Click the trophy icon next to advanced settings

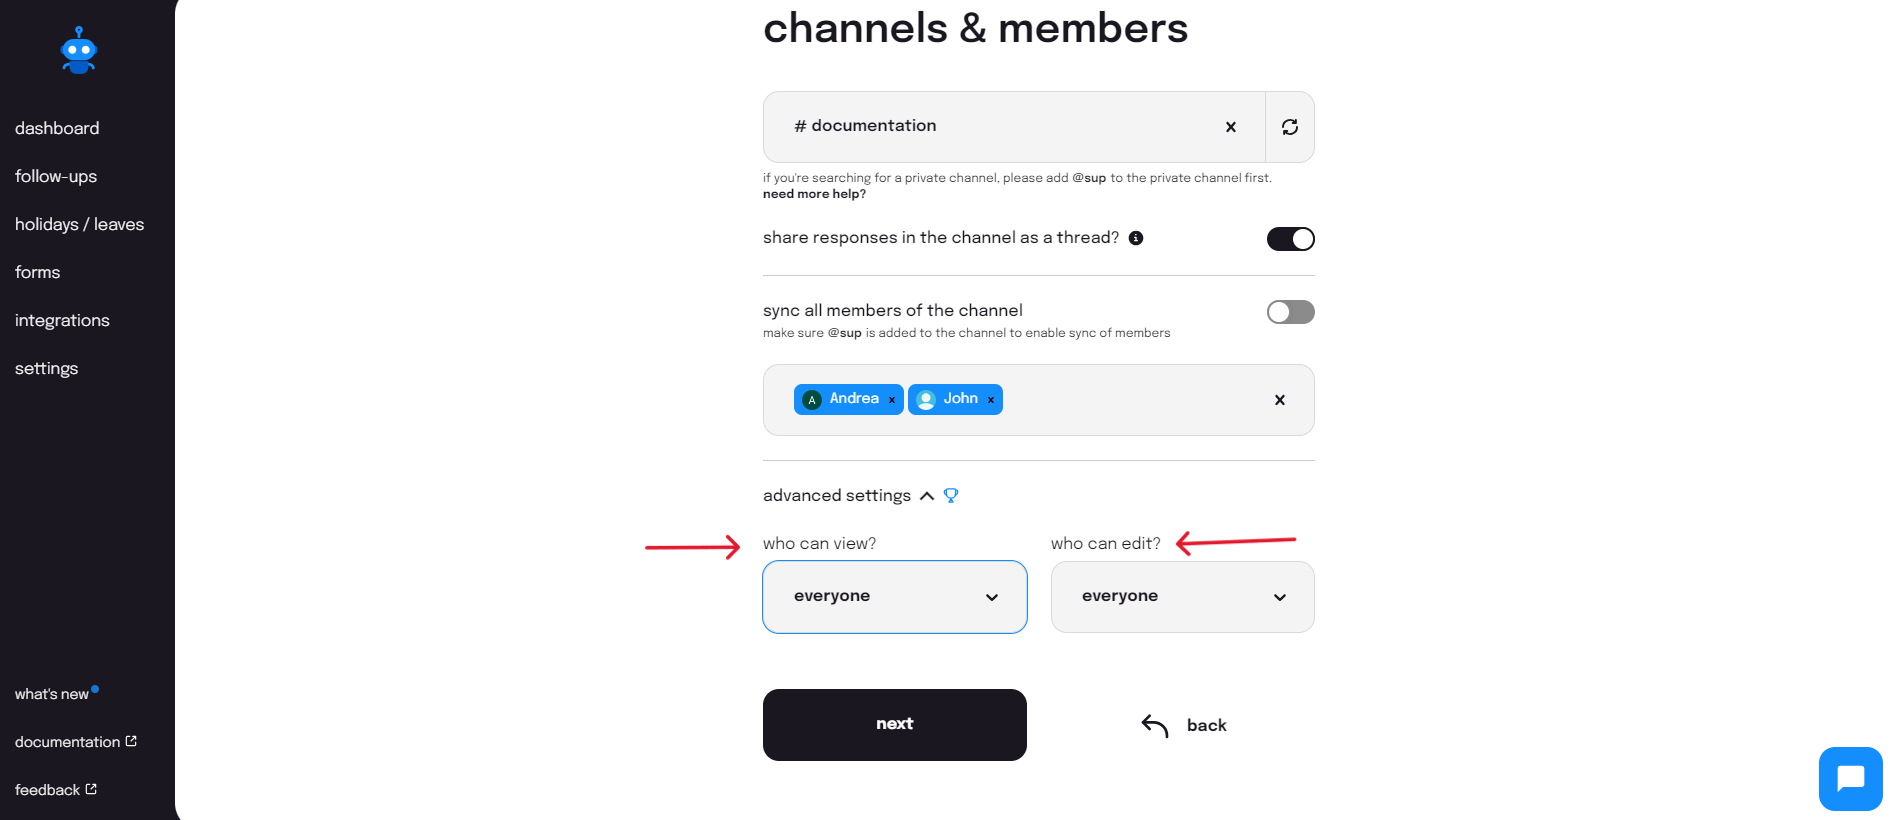point(950,495)
